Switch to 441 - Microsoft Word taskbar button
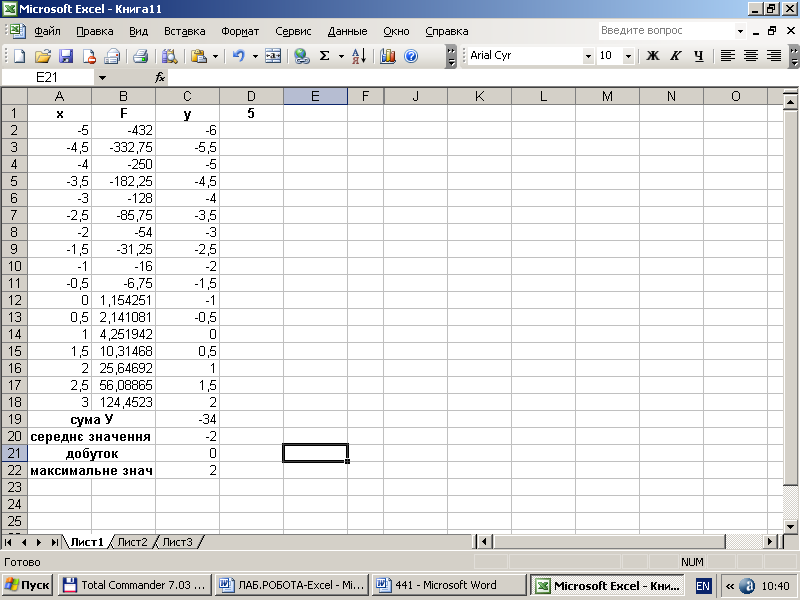This screenshot has width=800, height=600. [449, 585]
